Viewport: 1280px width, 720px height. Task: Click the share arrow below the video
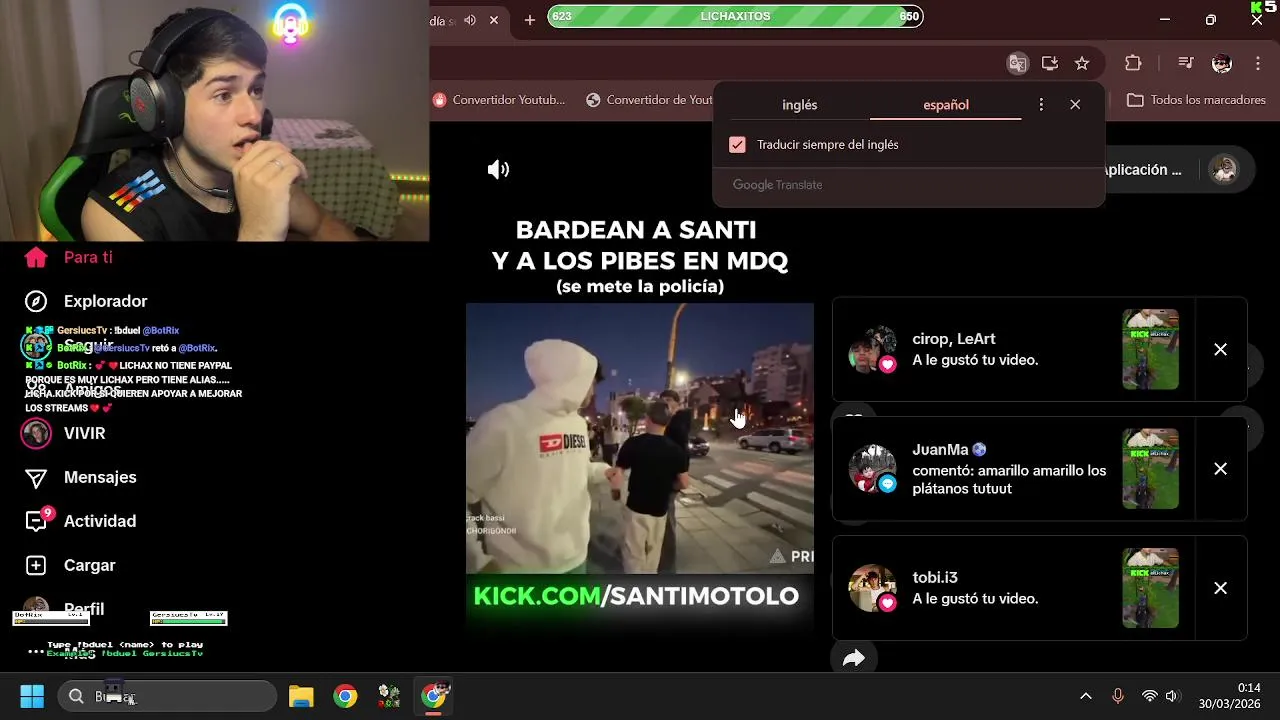[853, 657]
